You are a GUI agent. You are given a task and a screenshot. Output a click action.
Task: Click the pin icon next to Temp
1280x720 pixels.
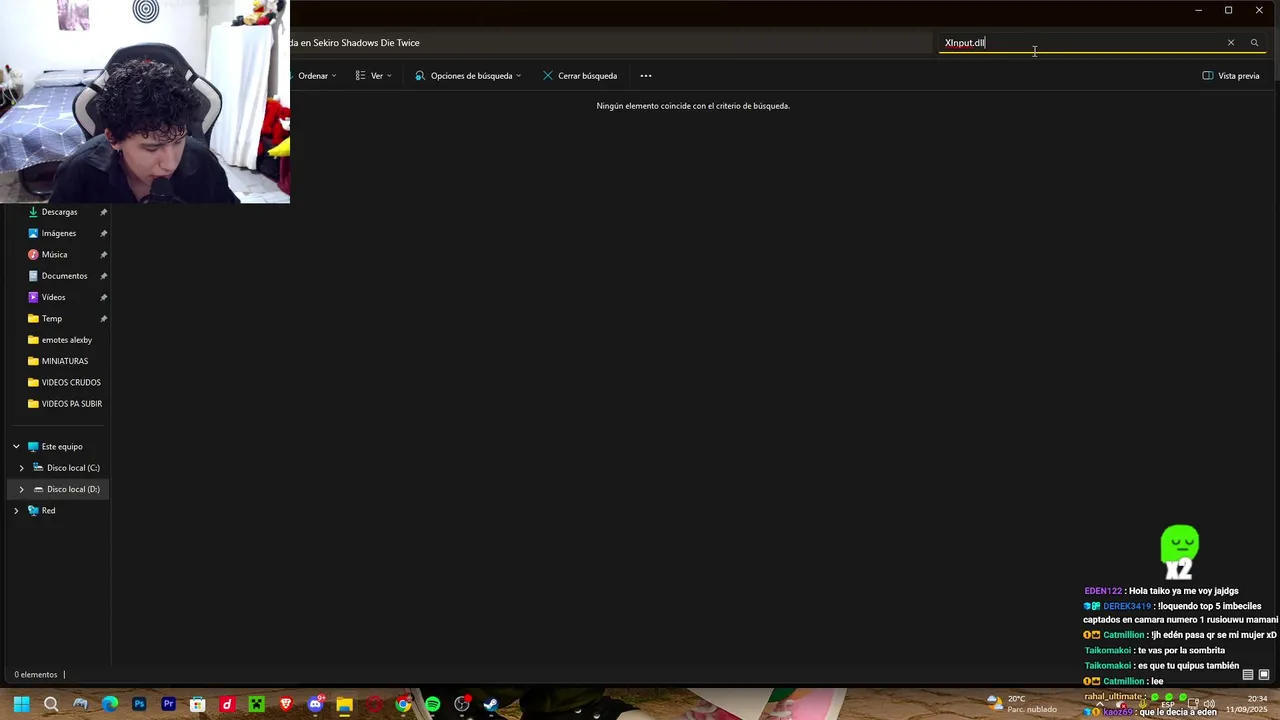click(103, 319)
